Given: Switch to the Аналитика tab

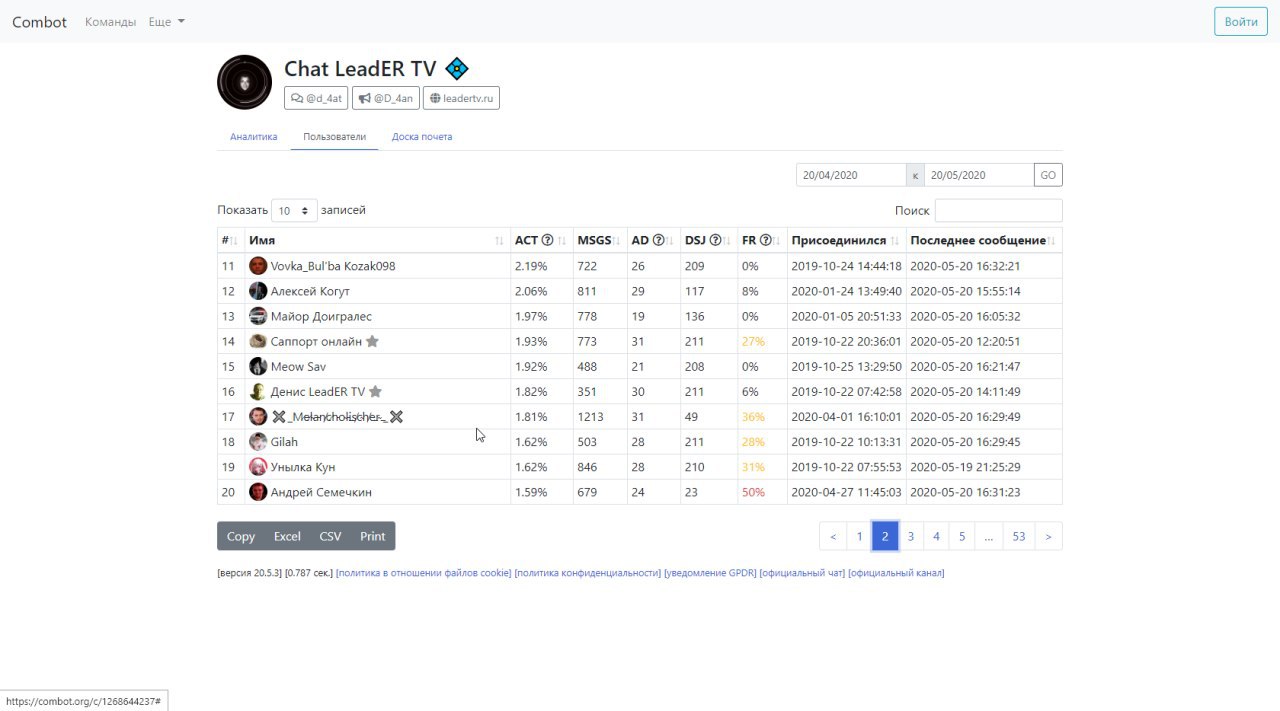Looking at the screenshot, I should pyautogui.click(x=253, y=136).
